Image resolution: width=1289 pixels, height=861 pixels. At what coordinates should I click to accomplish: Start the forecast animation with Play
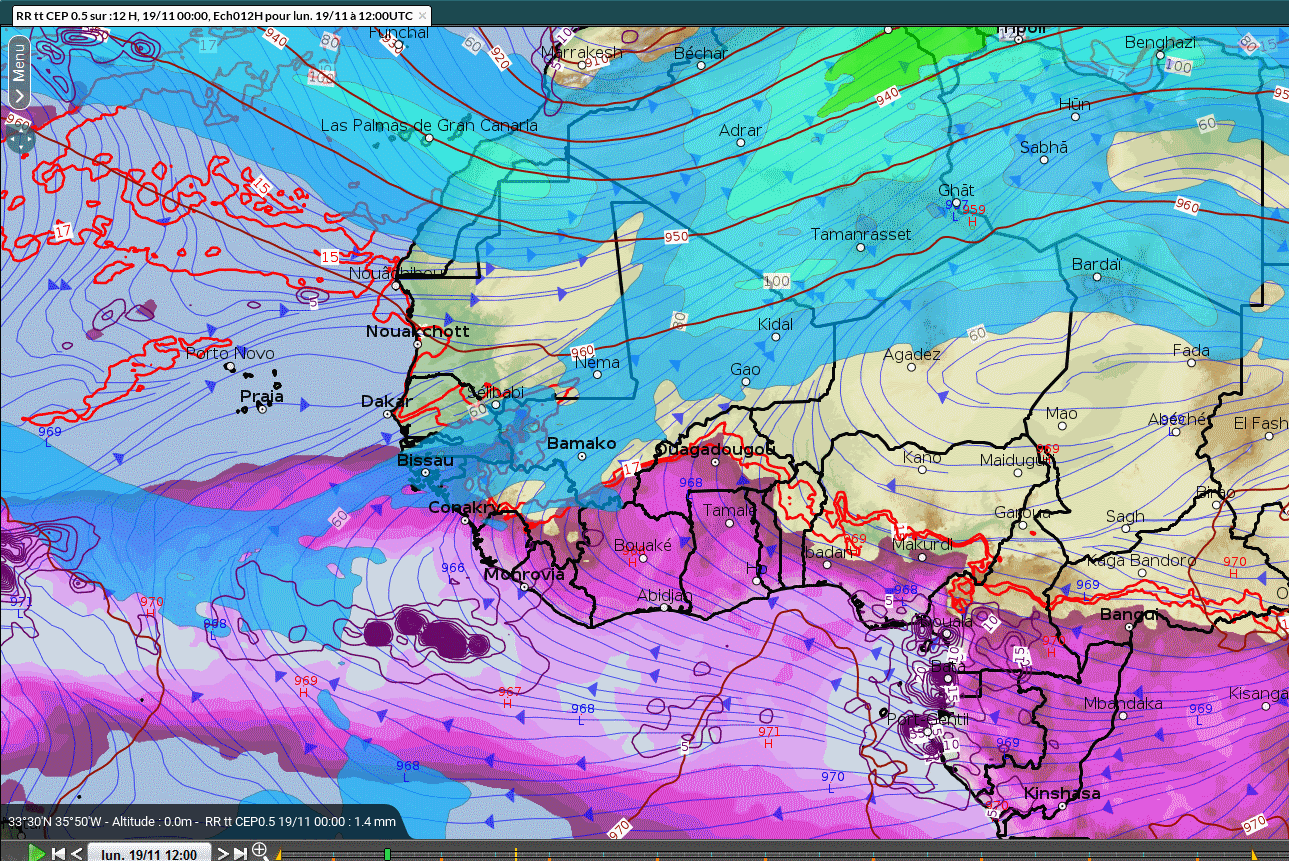[36, 852]
